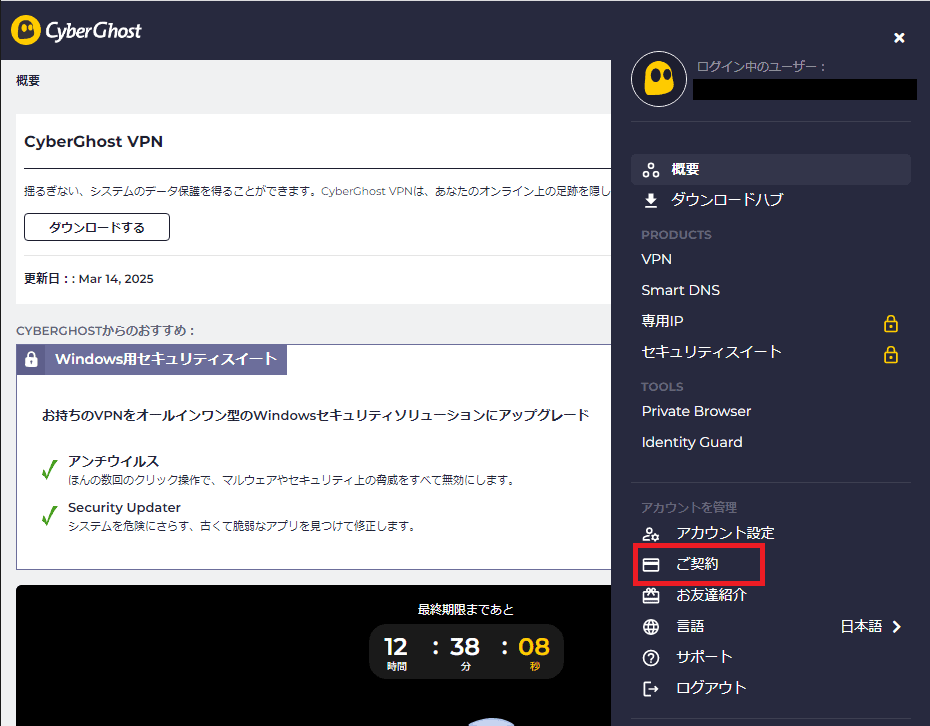Open the 言語 language setting
This screenshot has width=930, height=726.
(690, 626)
